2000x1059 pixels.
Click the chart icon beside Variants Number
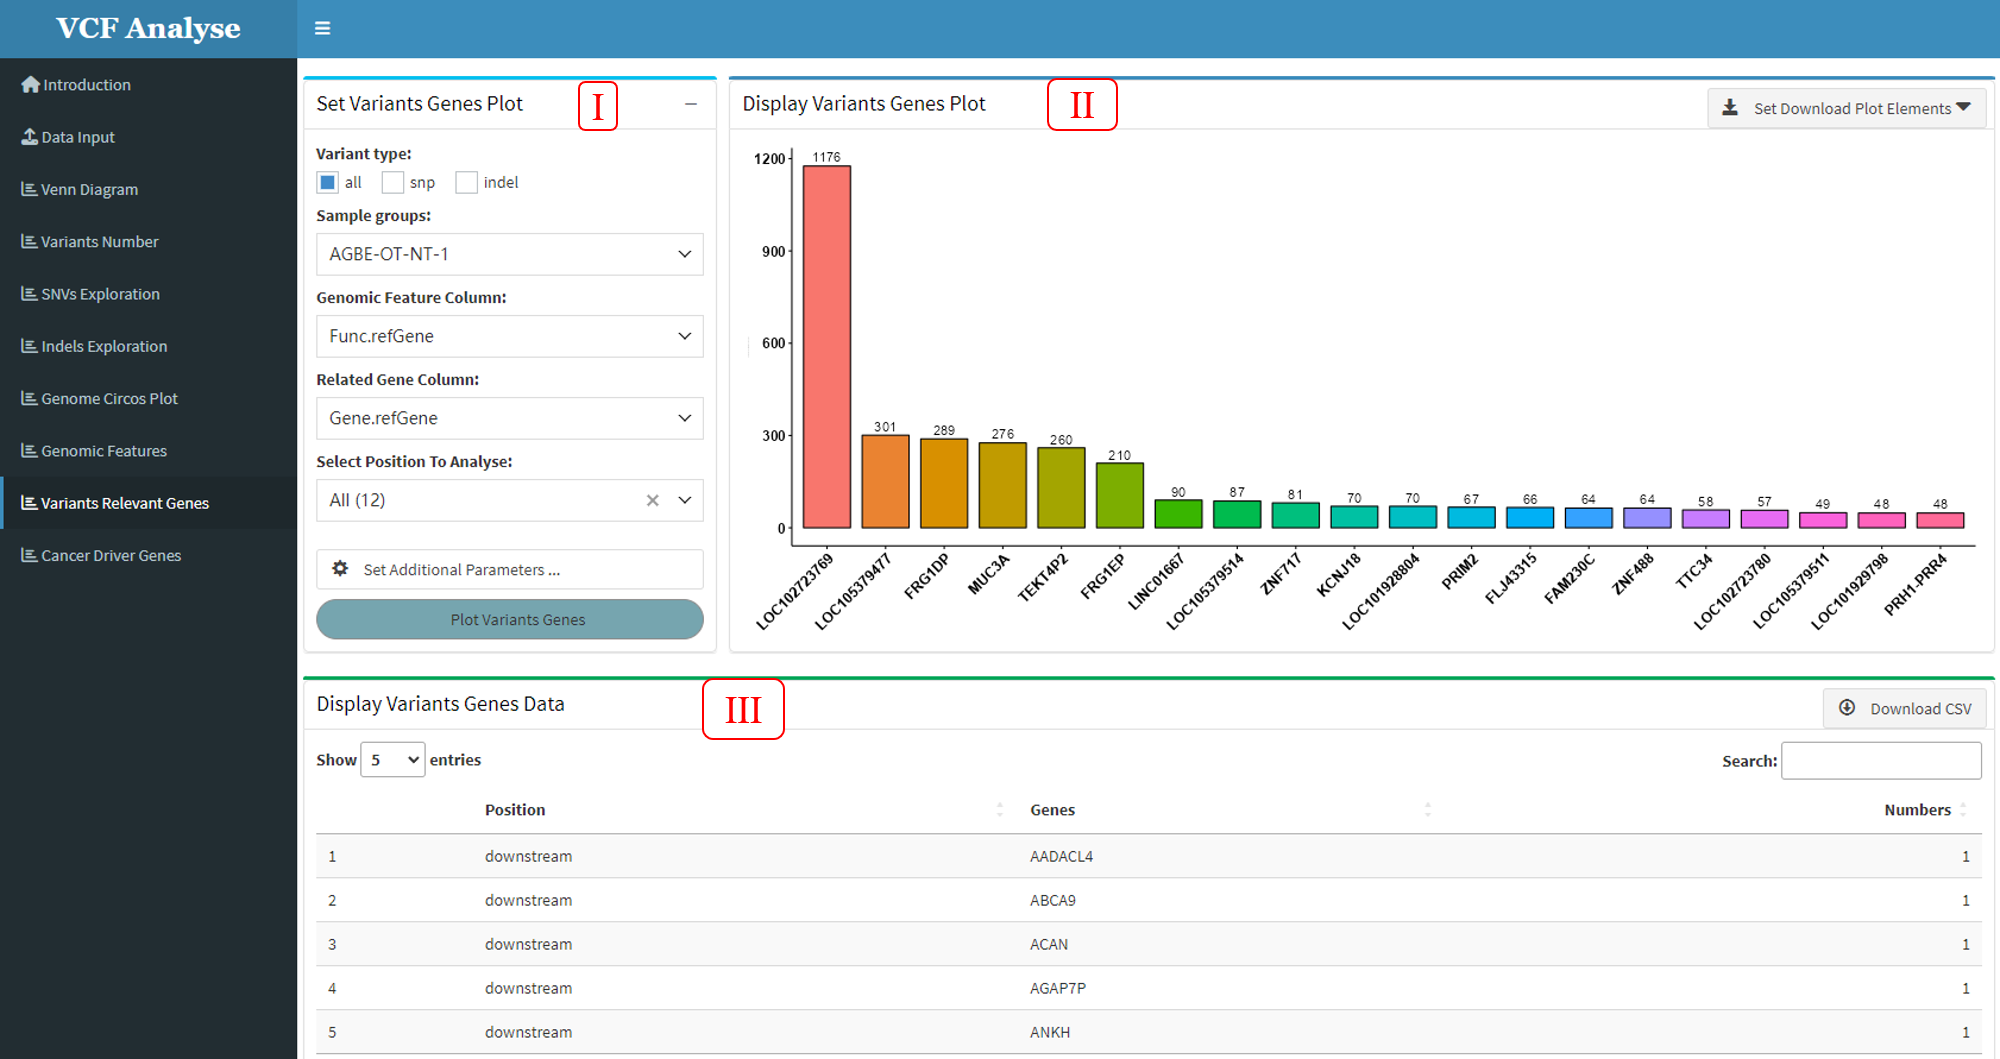click(x=29, y=241)
